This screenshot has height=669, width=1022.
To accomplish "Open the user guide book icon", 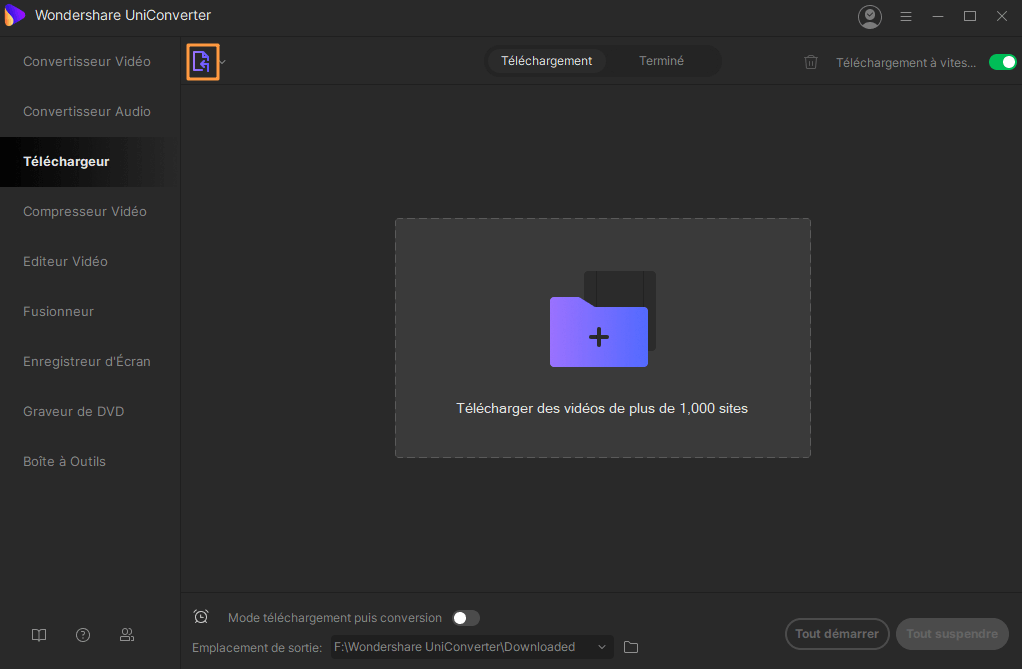I will 39,635.
